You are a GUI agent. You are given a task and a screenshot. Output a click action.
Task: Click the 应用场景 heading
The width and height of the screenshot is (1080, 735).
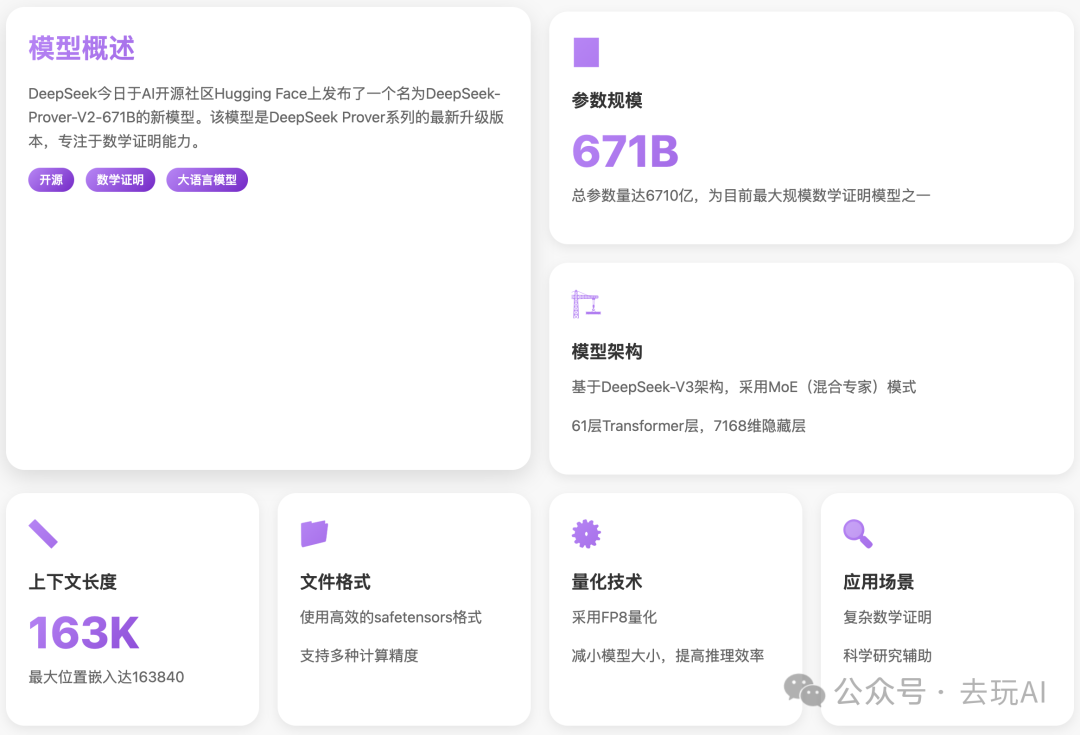(x=878, y=582)
